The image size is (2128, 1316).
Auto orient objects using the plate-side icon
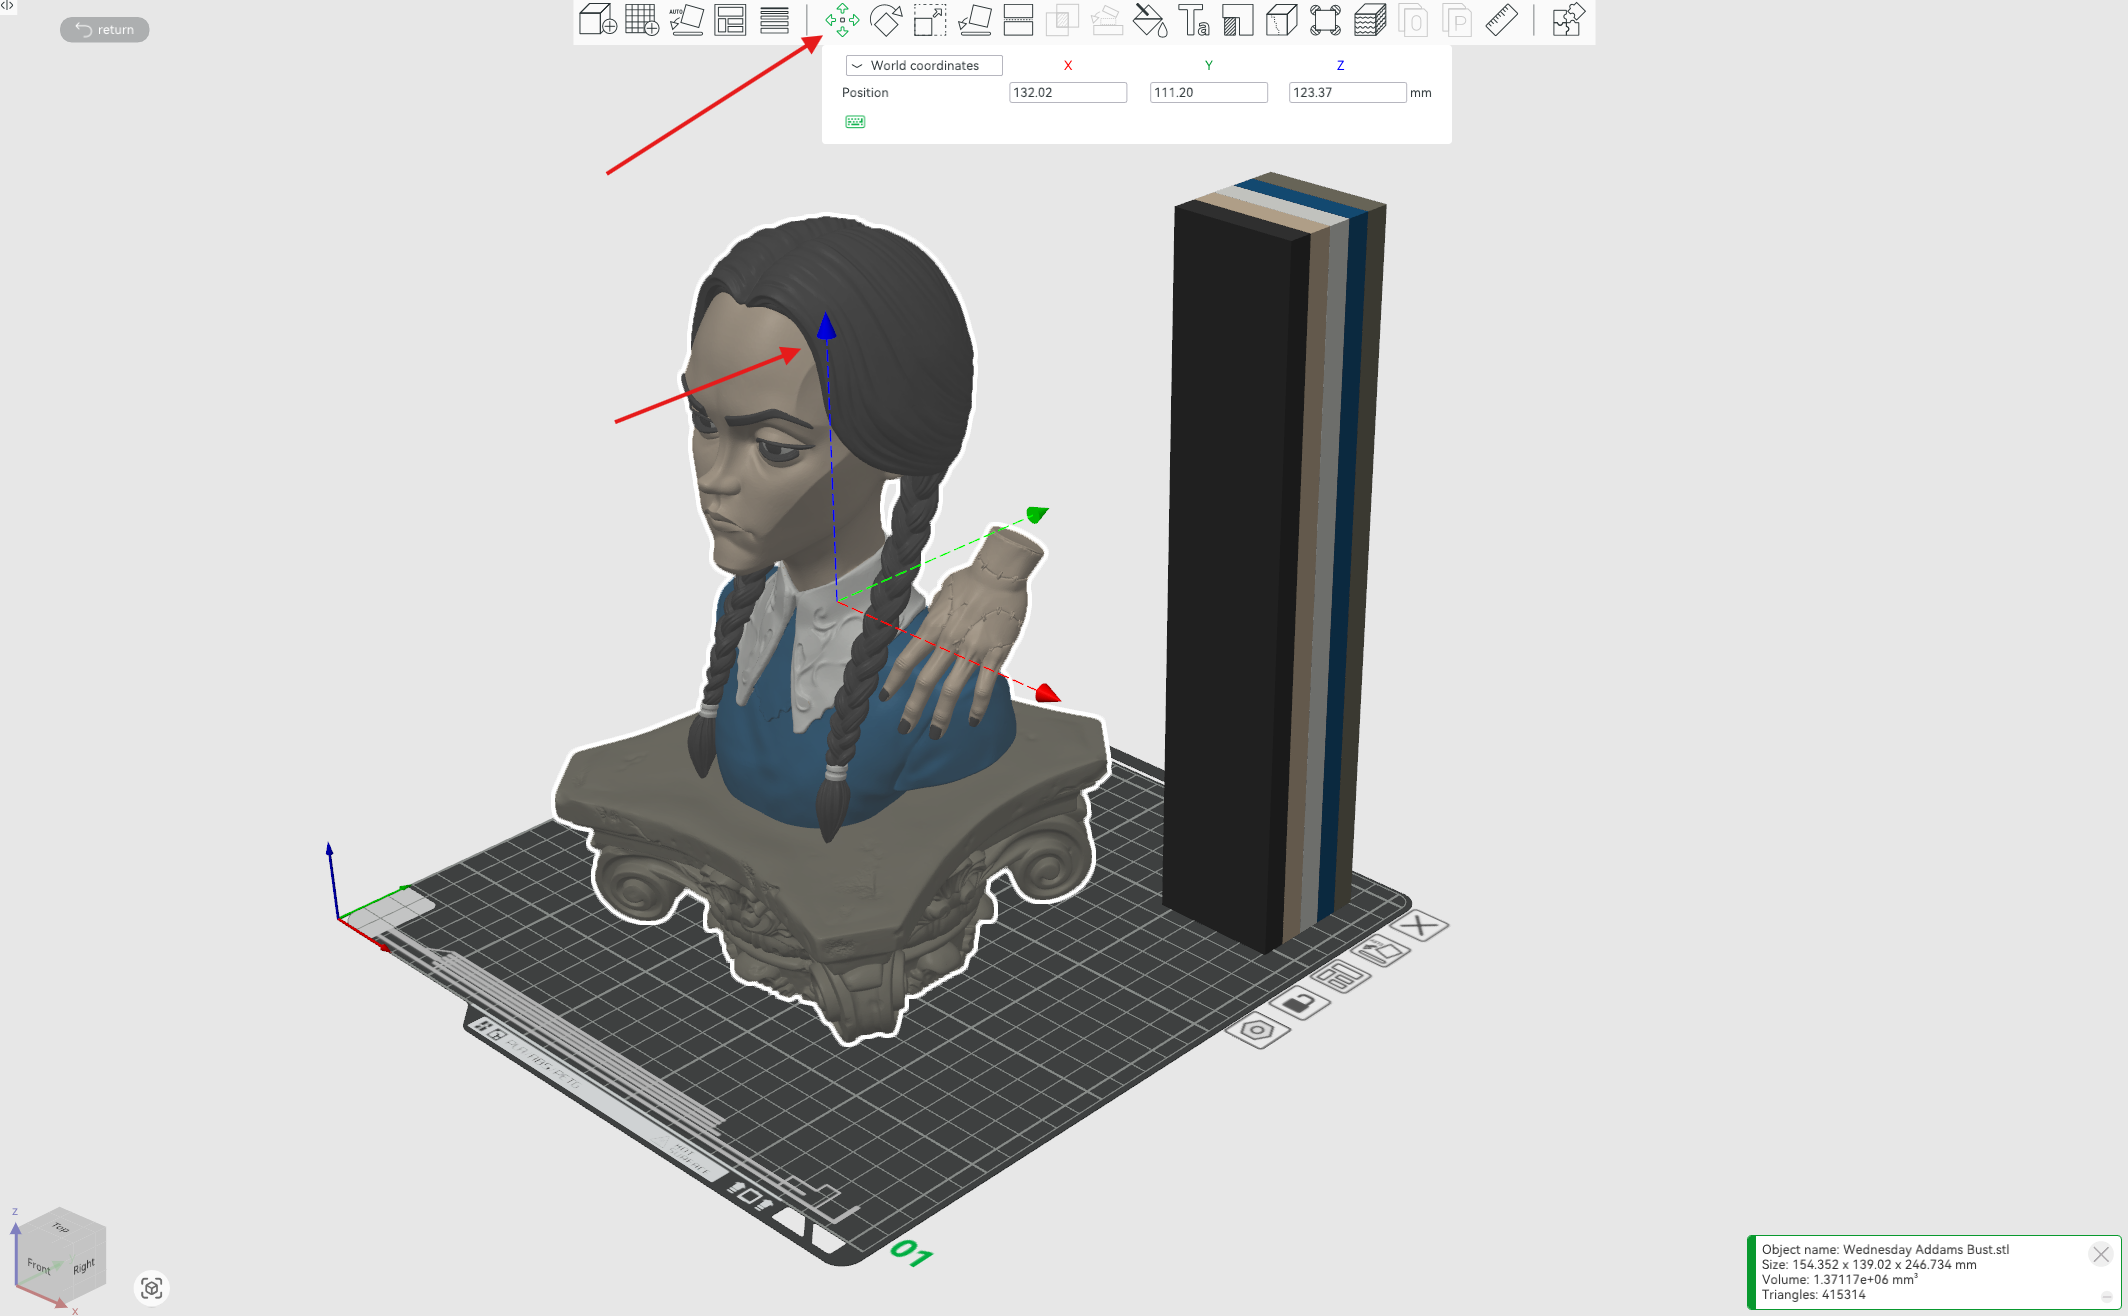click(1381, 950)
